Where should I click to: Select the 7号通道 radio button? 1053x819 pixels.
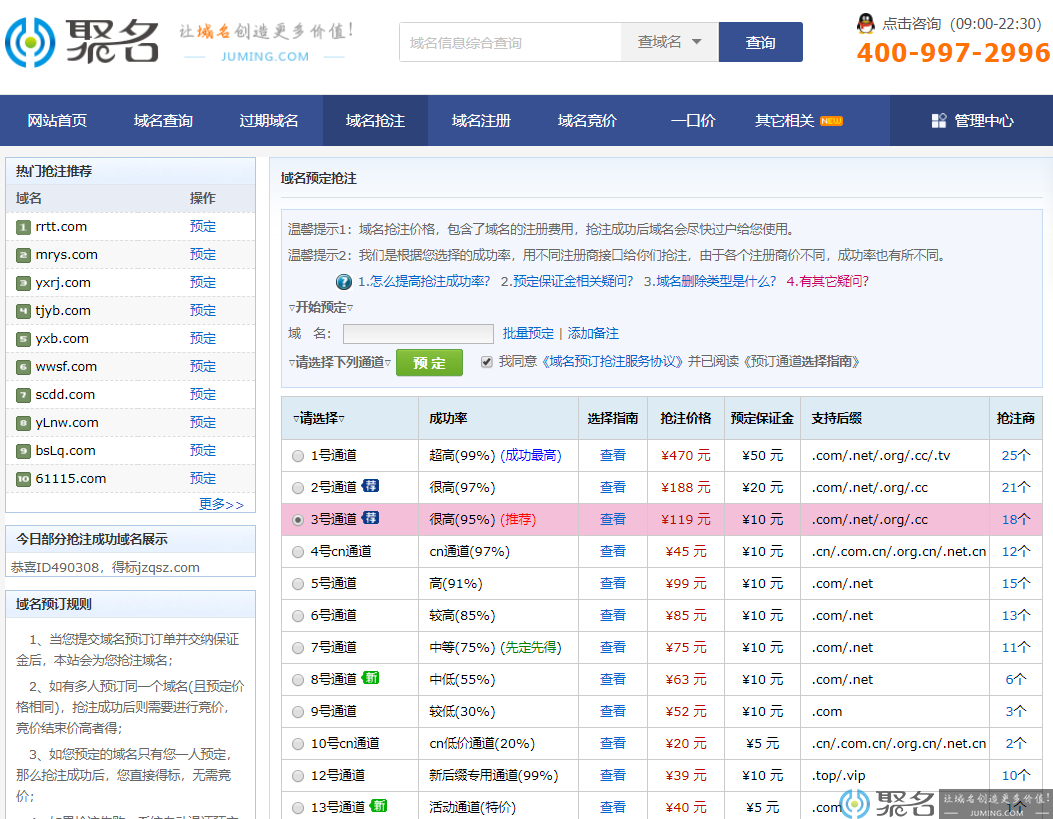tap(297, 648)
